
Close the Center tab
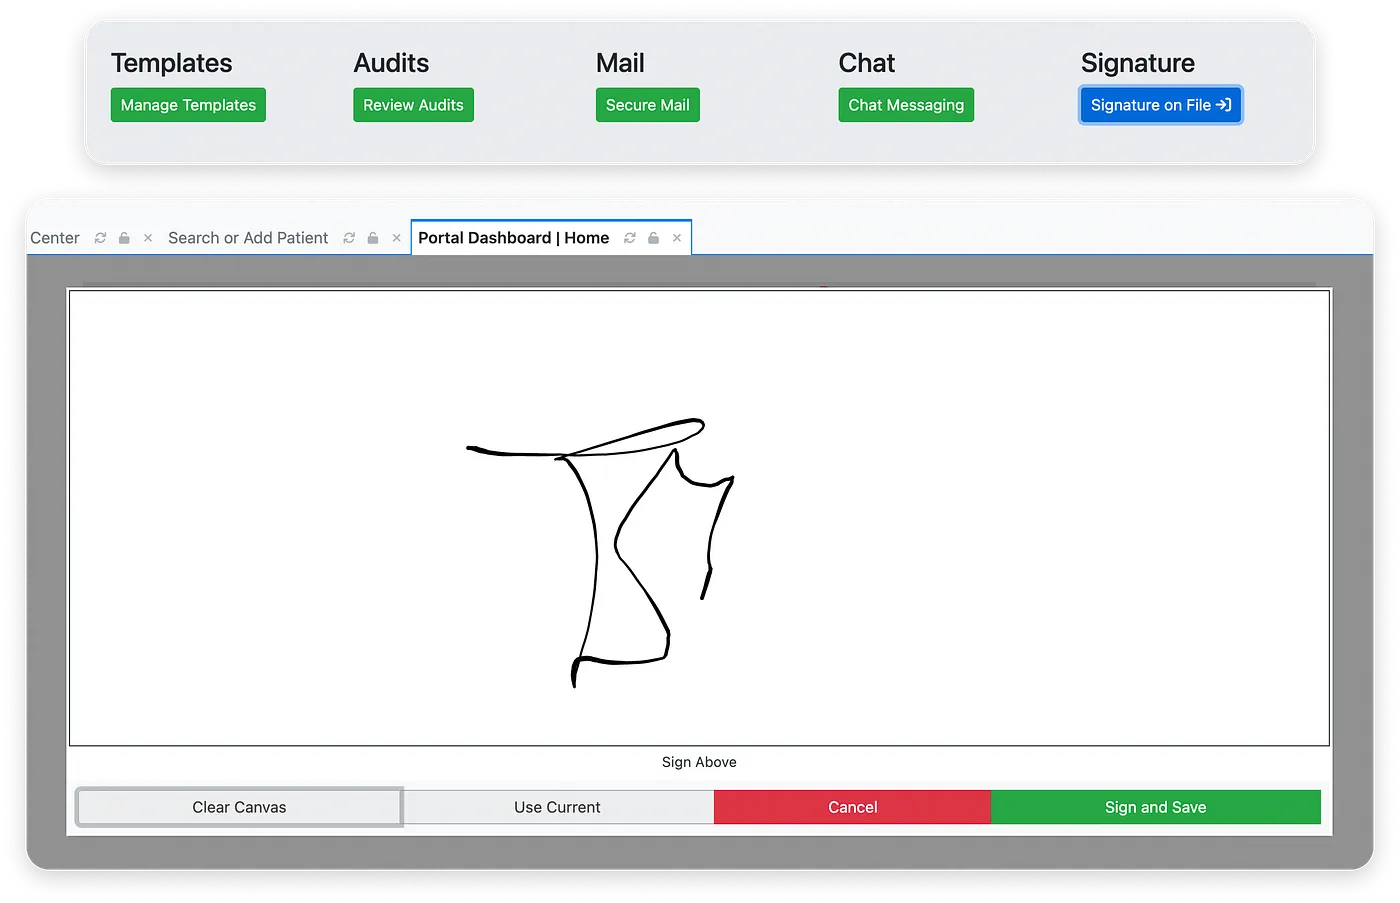[147, 238]
